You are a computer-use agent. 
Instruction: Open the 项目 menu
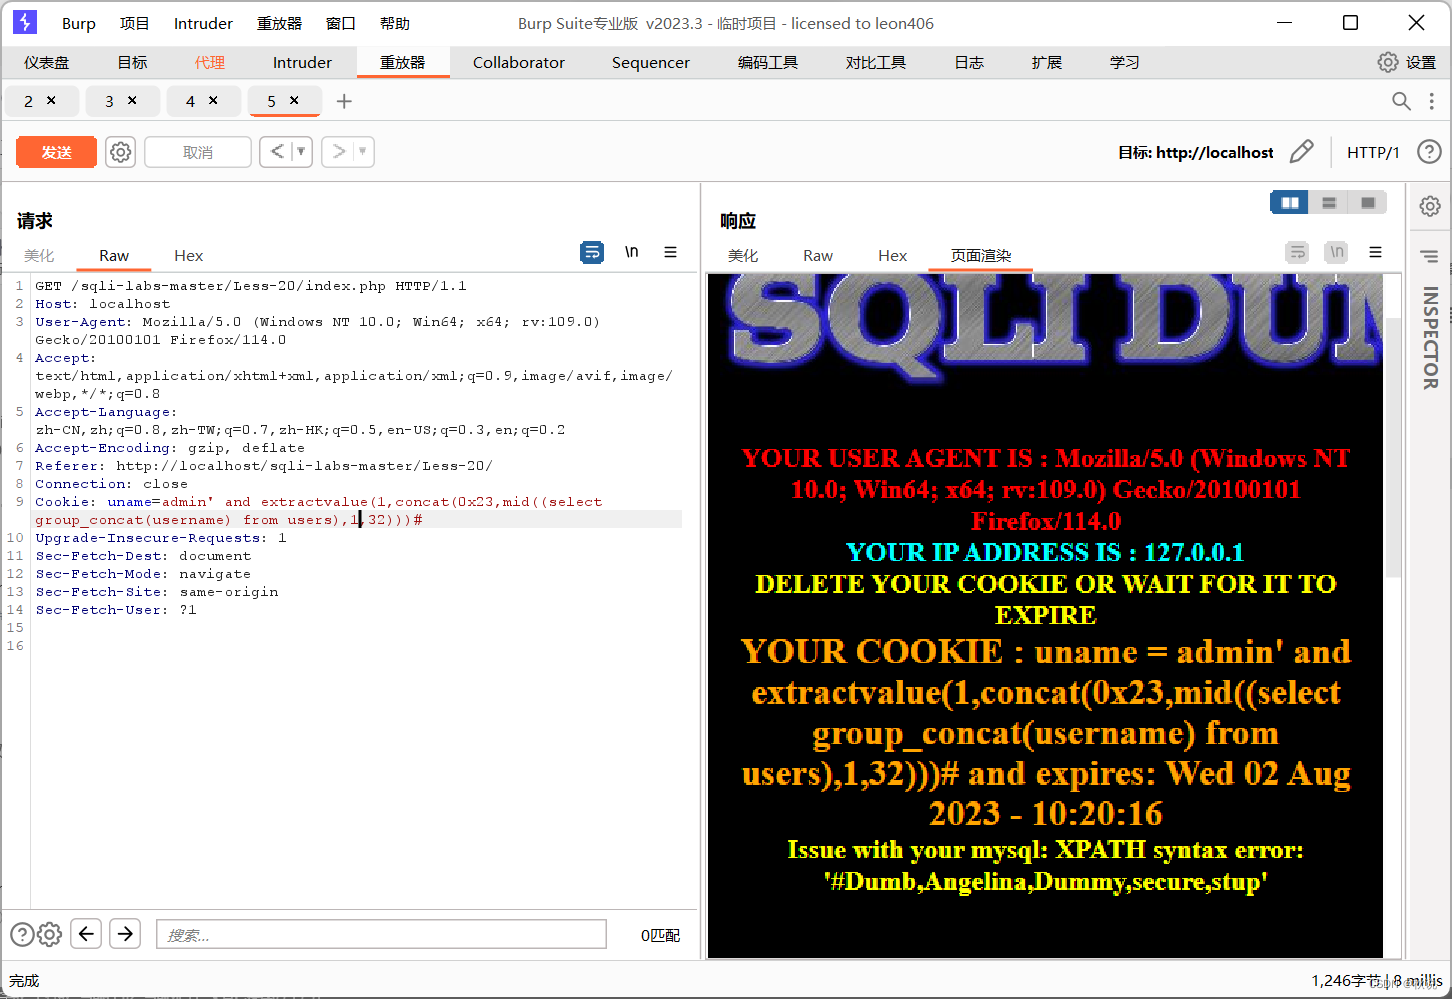point(134,23)
